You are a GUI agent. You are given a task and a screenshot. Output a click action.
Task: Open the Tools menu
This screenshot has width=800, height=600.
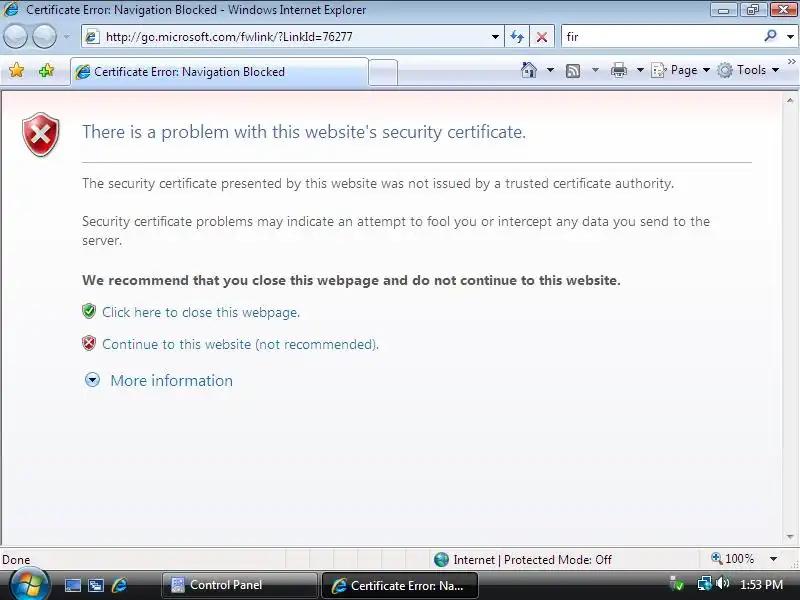(748, 70)
